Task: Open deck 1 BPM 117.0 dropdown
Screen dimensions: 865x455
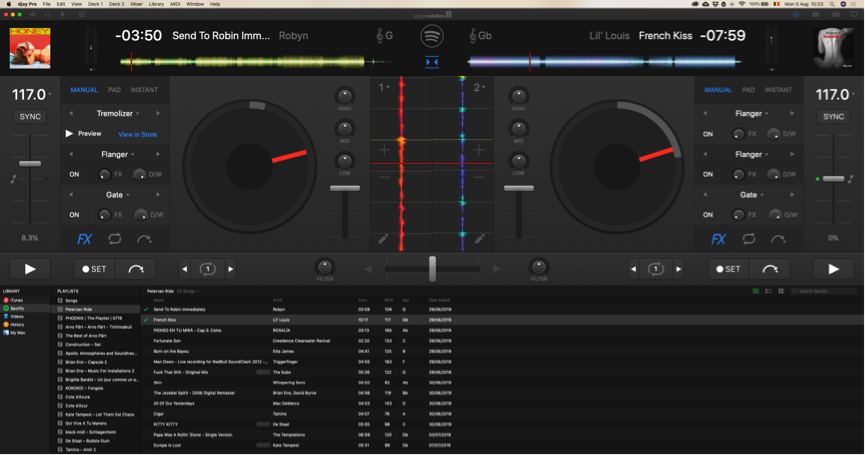Action: 32,95
